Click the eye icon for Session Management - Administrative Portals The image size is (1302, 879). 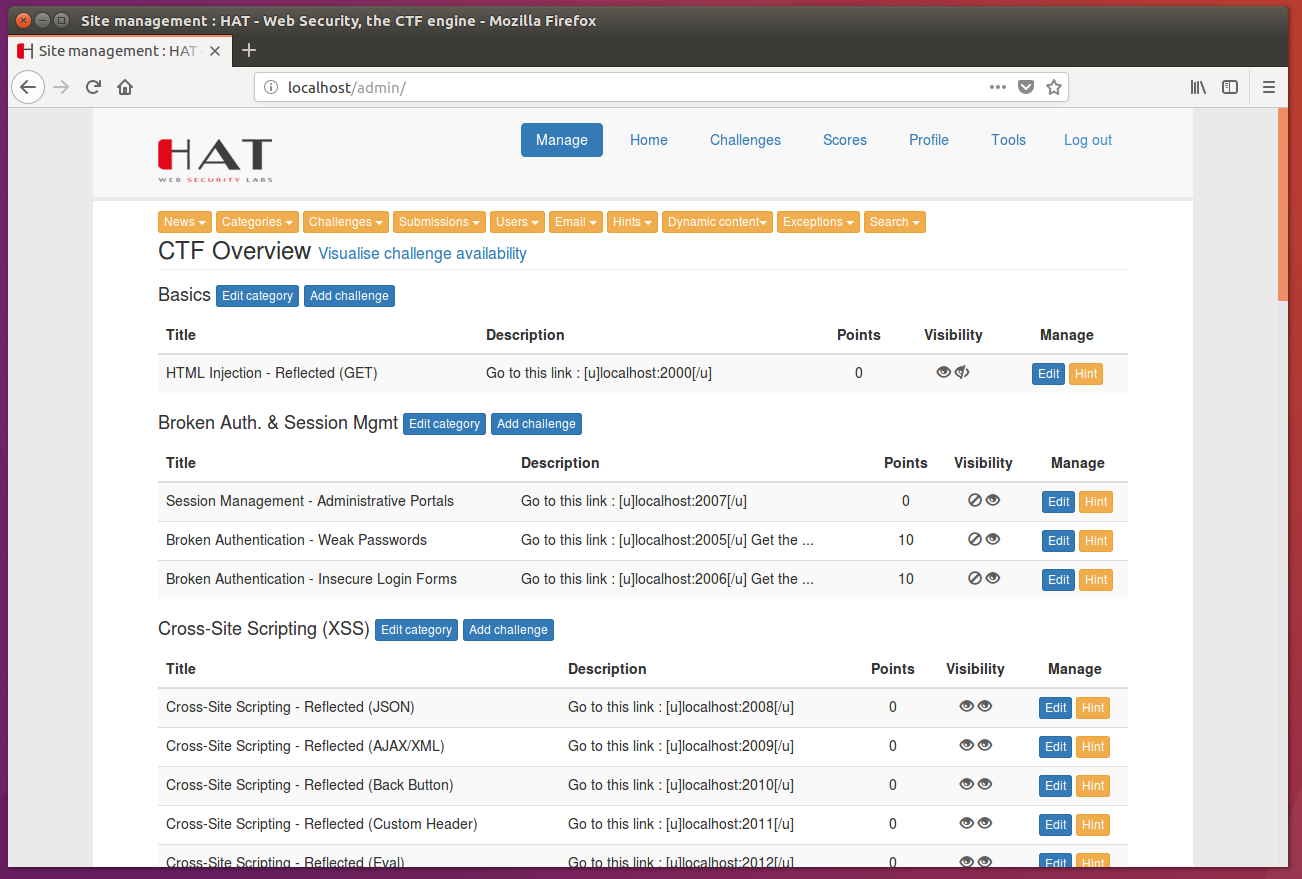pyautogui.click(x=993, y=501)
